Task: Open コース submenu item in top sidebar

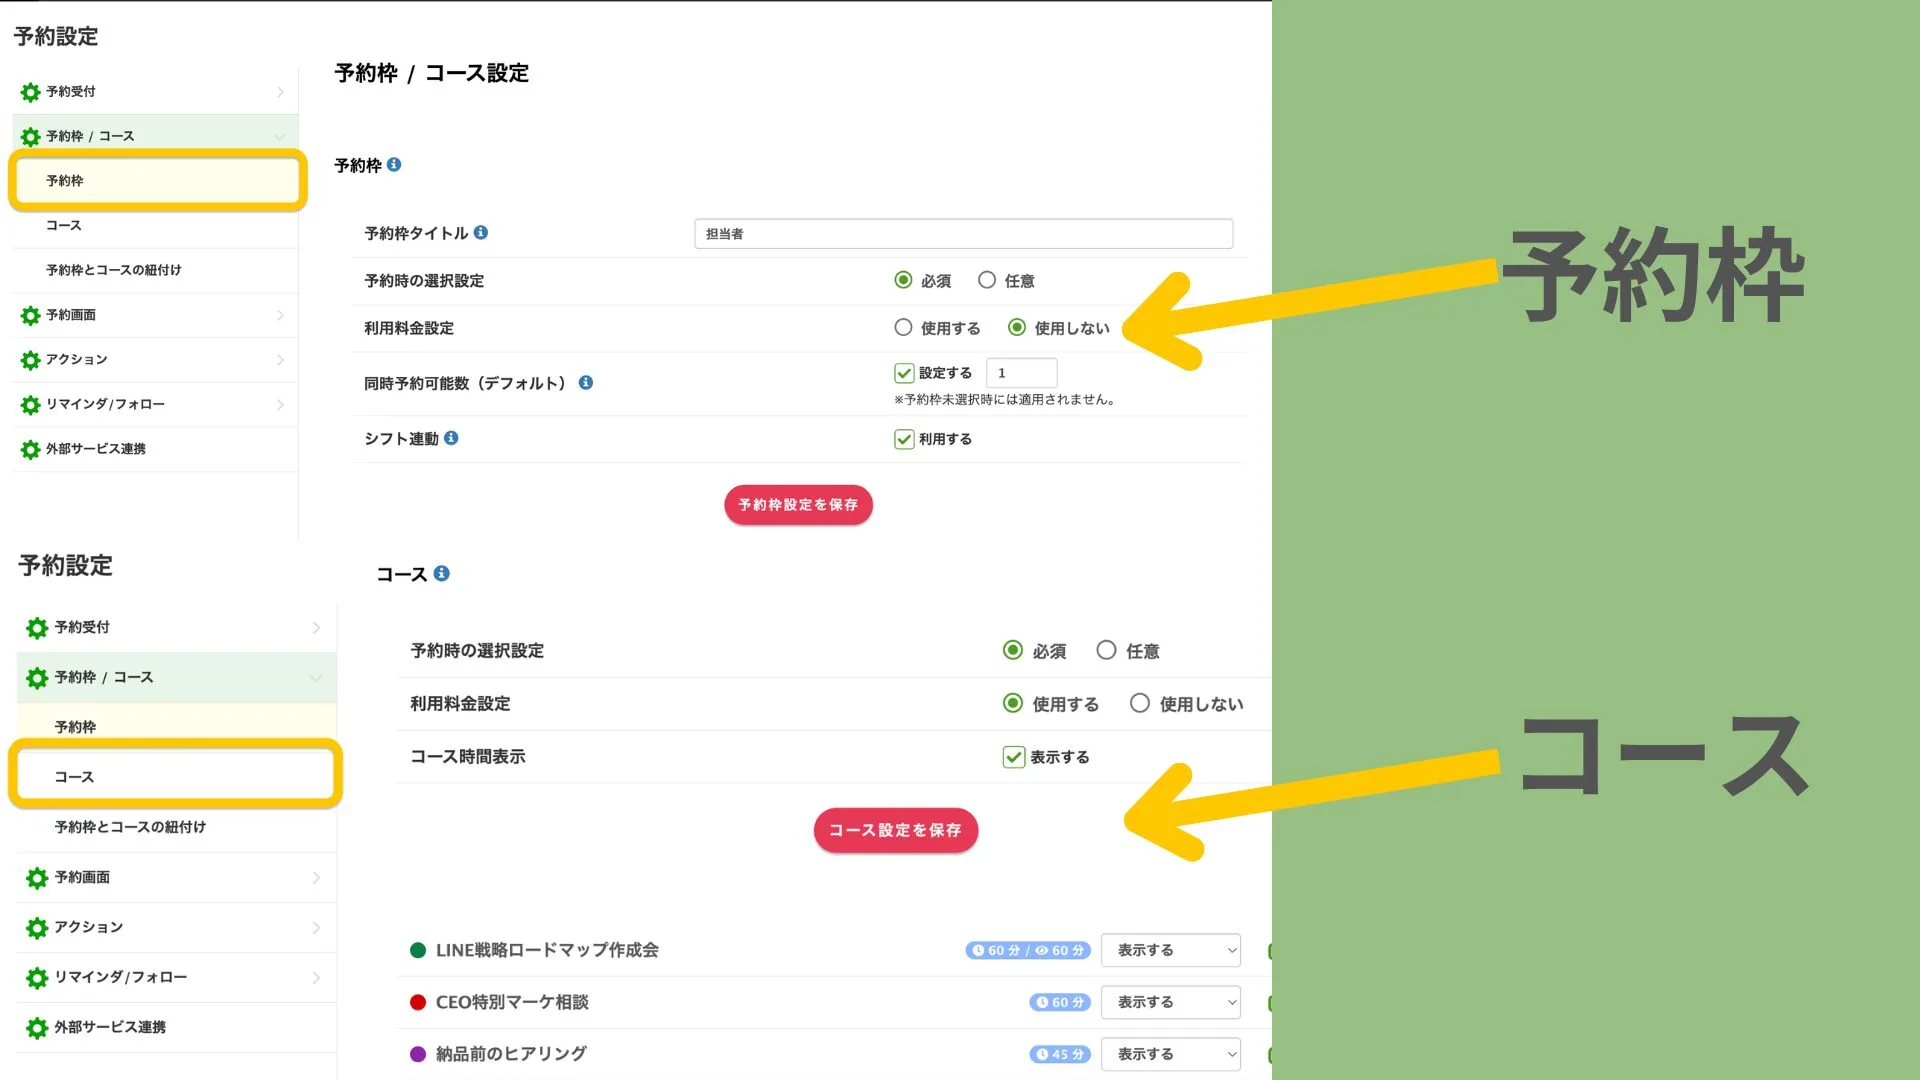Action: (x=157, y=226)
